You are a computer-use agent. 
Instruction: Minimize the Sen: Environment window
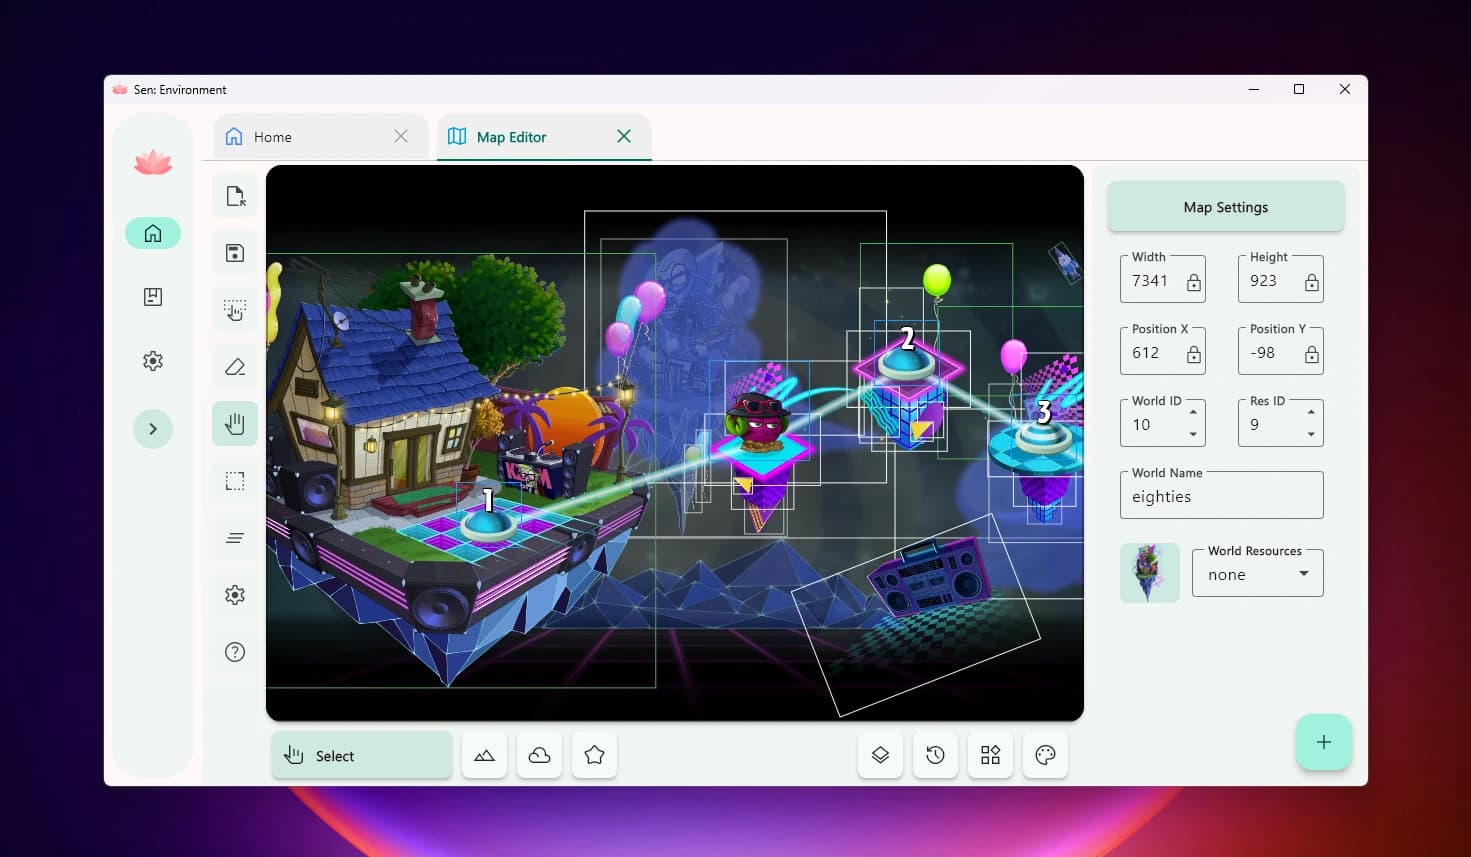coord(1253,89)
